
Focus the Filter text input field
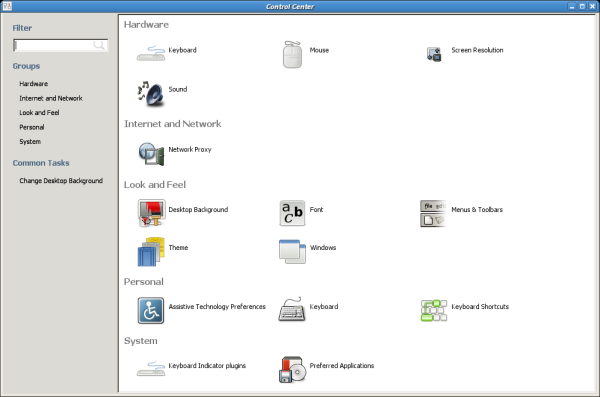point(60,45)
